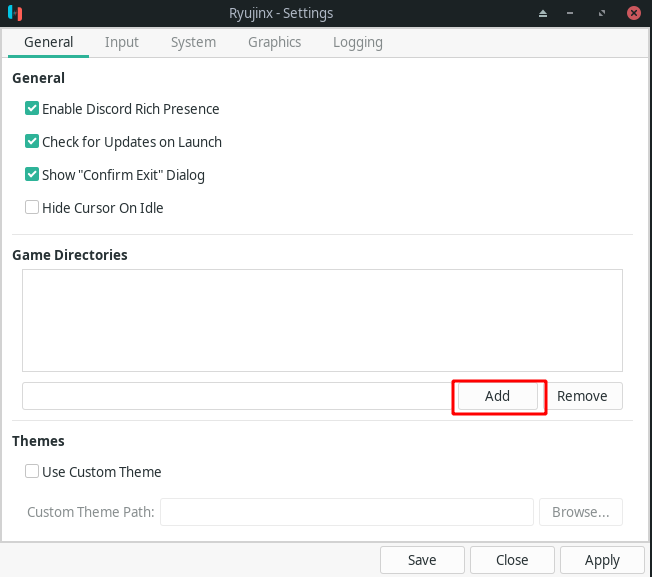Save the settings

point(422,560)
